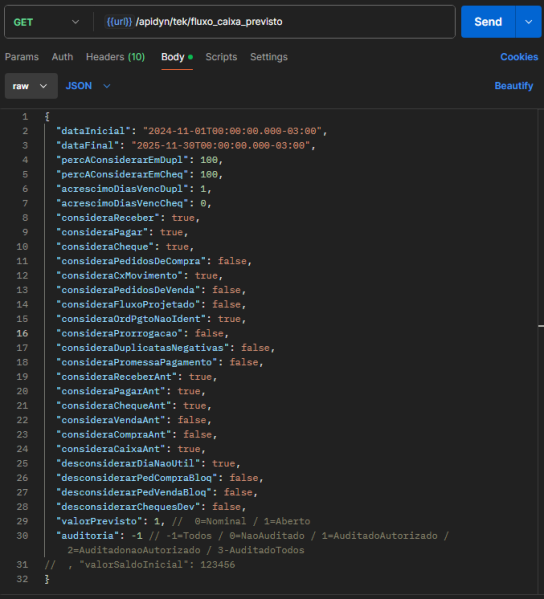Click the consideraPromessaPagamento key

click(x=137, y=363)
